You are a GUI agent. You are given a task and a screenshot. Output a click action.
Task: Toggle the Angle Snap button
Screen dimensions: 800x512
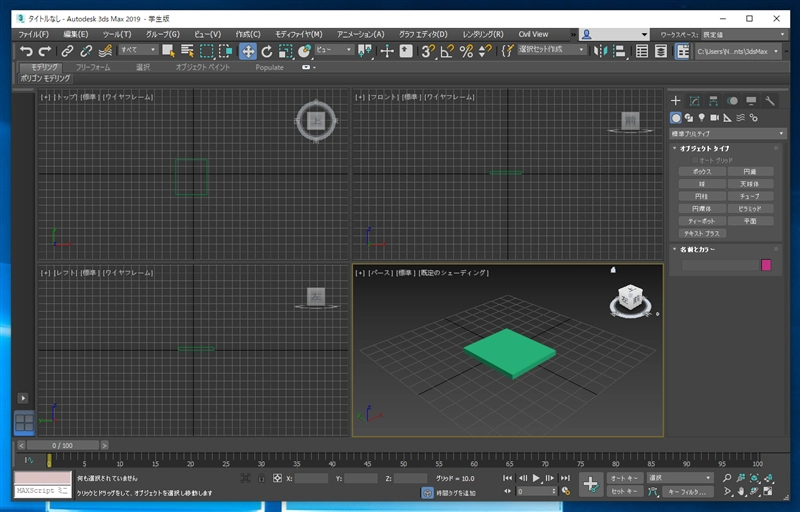coord(447,51)
